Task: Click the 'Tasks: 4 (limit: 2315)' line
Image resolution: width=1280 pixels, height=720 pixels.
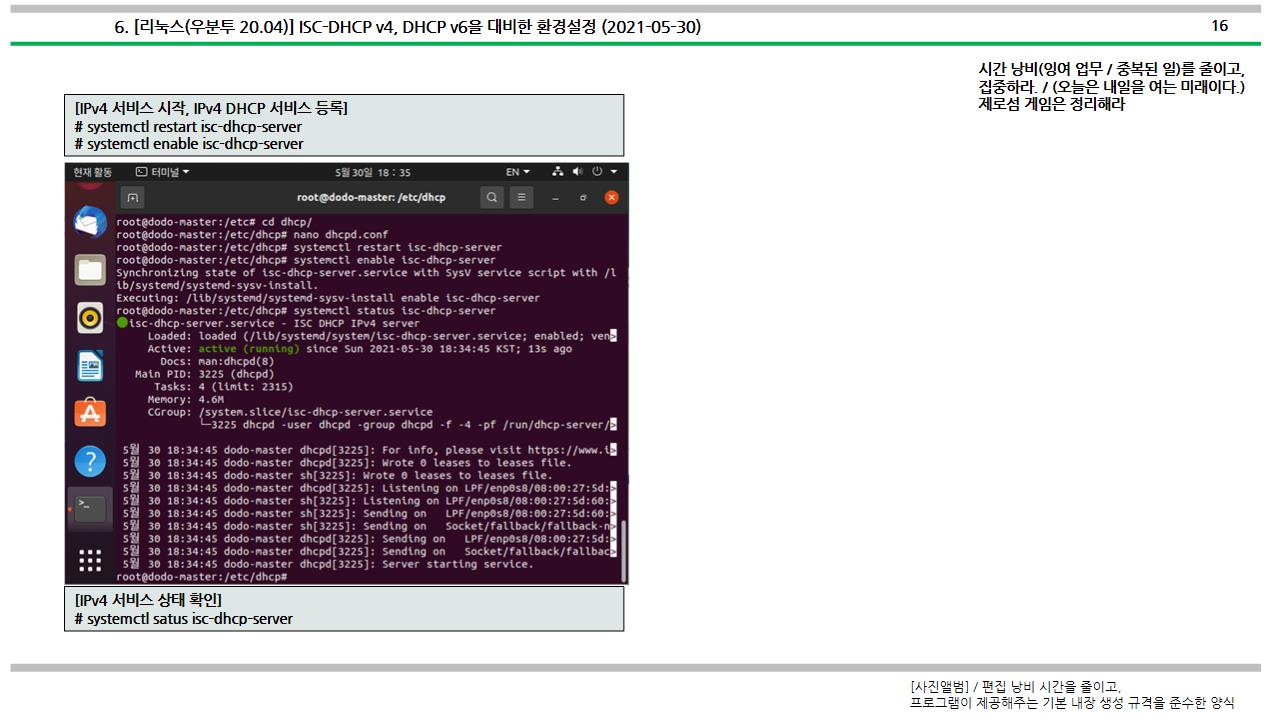Action: click(x=223, y=387)
